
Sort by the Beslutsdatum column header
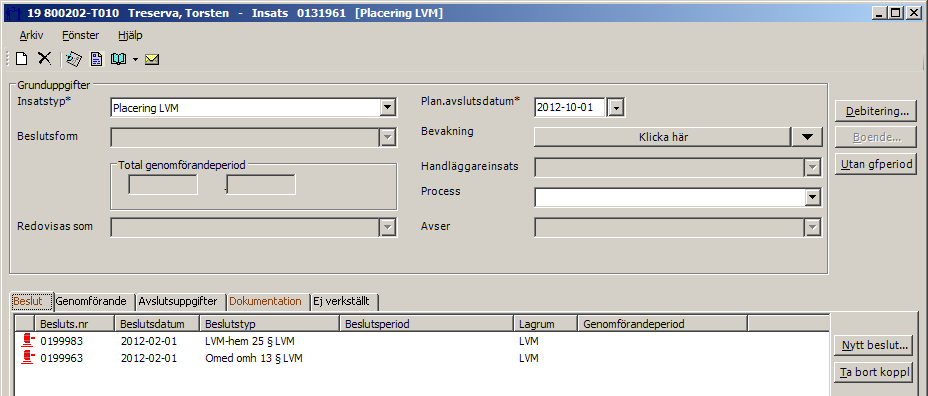(157, 324)
